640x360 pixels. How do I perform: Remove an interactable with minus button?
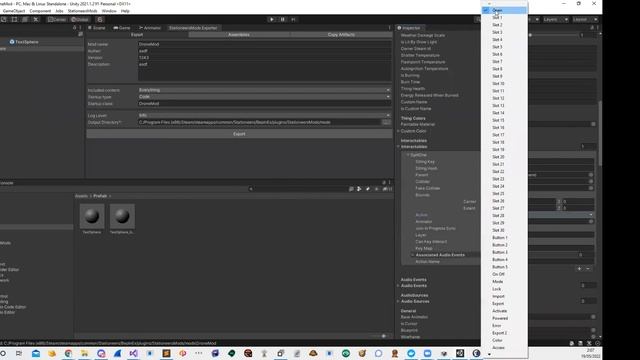click(x=588, y=269)
